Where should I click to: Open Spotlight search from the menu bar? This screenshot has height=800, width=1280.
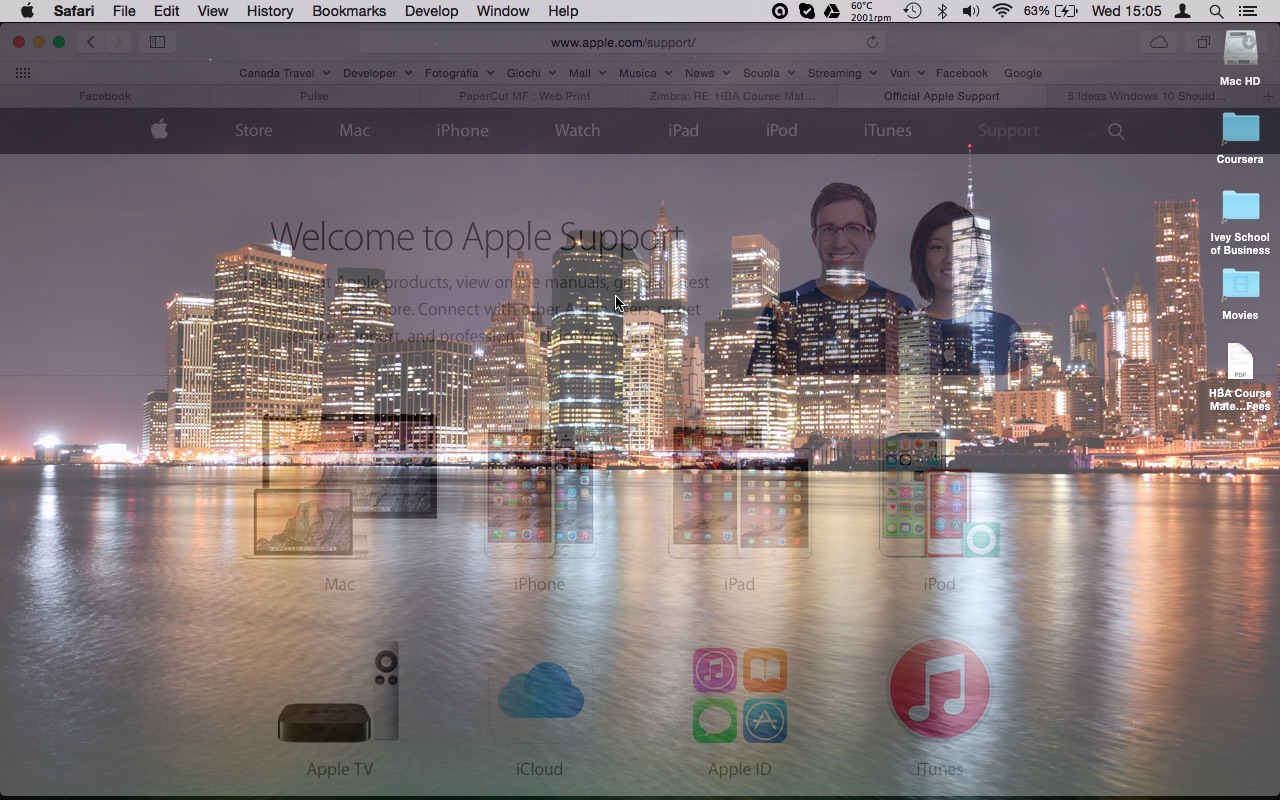tap(1214, 11)
